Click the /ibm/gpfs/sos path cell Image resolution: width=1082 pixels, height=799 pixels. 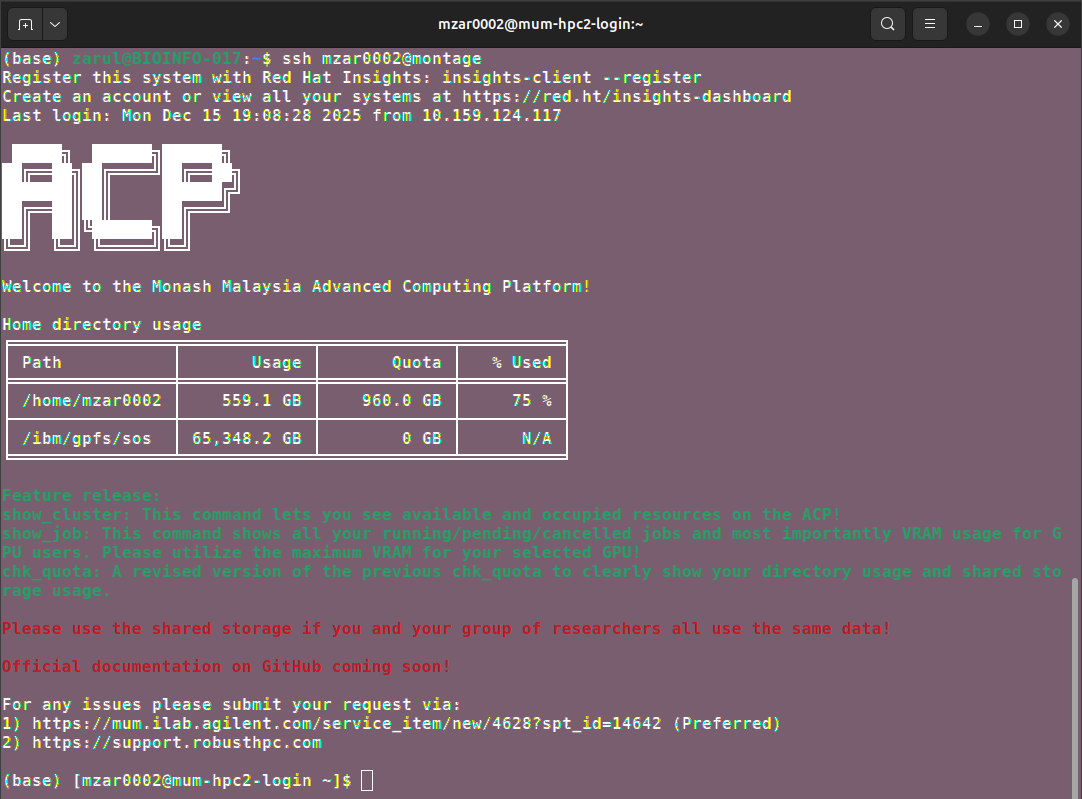[86, 438]
